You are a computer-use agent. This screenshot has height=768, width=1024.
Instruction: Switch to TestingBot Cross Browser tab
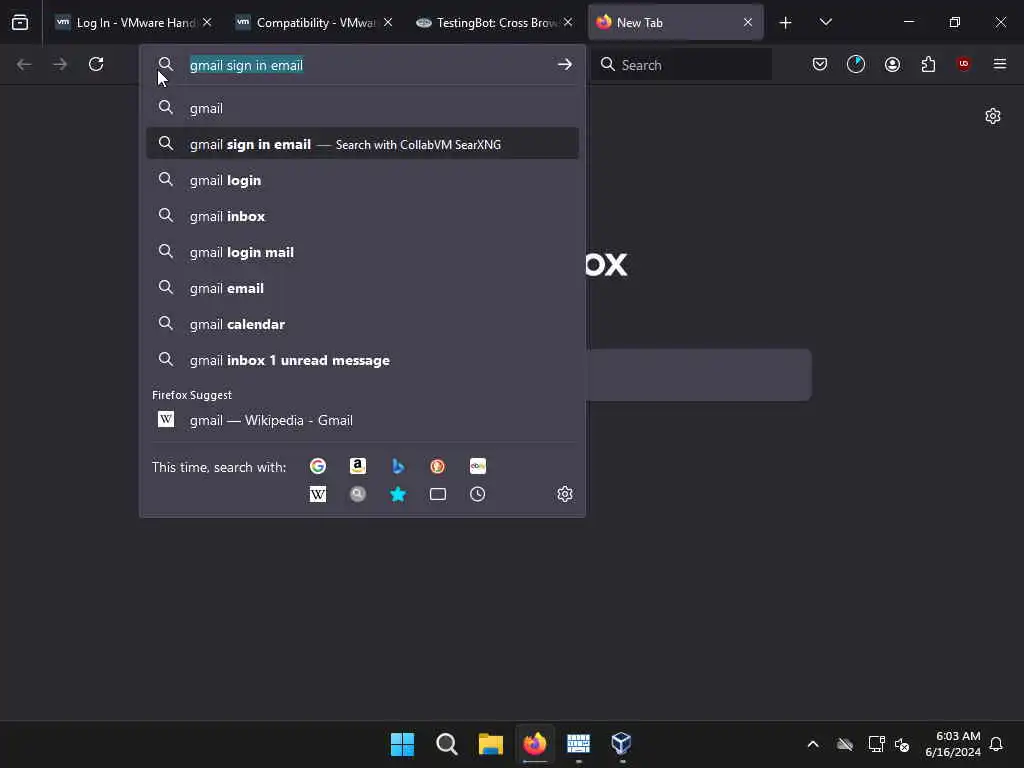coord(494,22)
